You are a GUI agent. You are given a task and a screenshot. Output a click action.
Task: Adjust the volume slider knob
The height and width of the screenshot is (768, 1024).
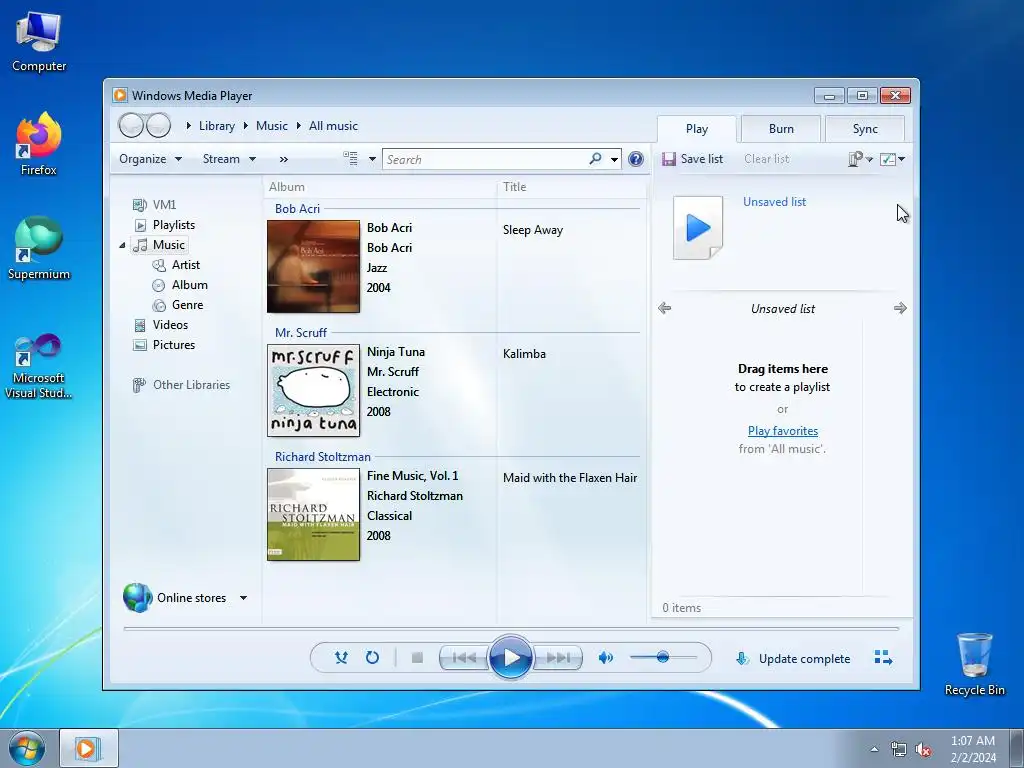point(663,657)
